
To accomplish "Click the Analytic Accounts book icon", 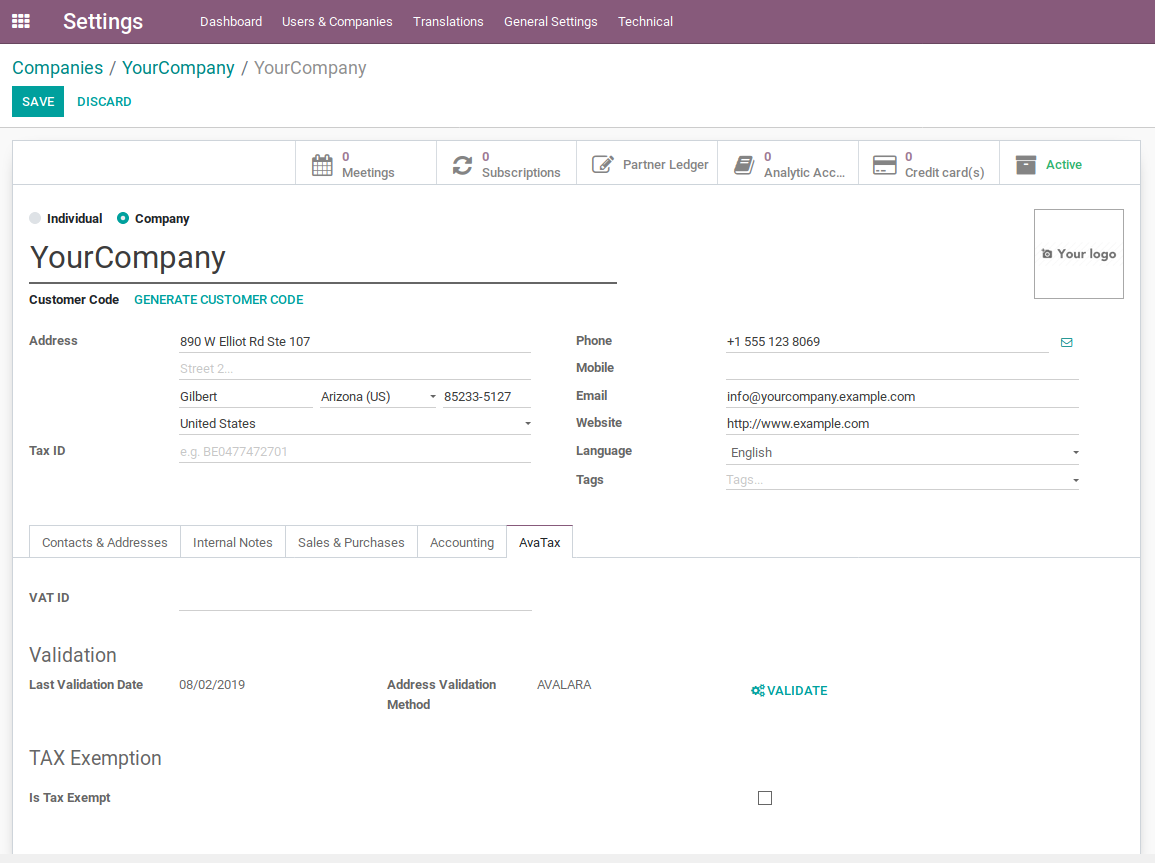I will pyautogui.click(x=743, y=165).
